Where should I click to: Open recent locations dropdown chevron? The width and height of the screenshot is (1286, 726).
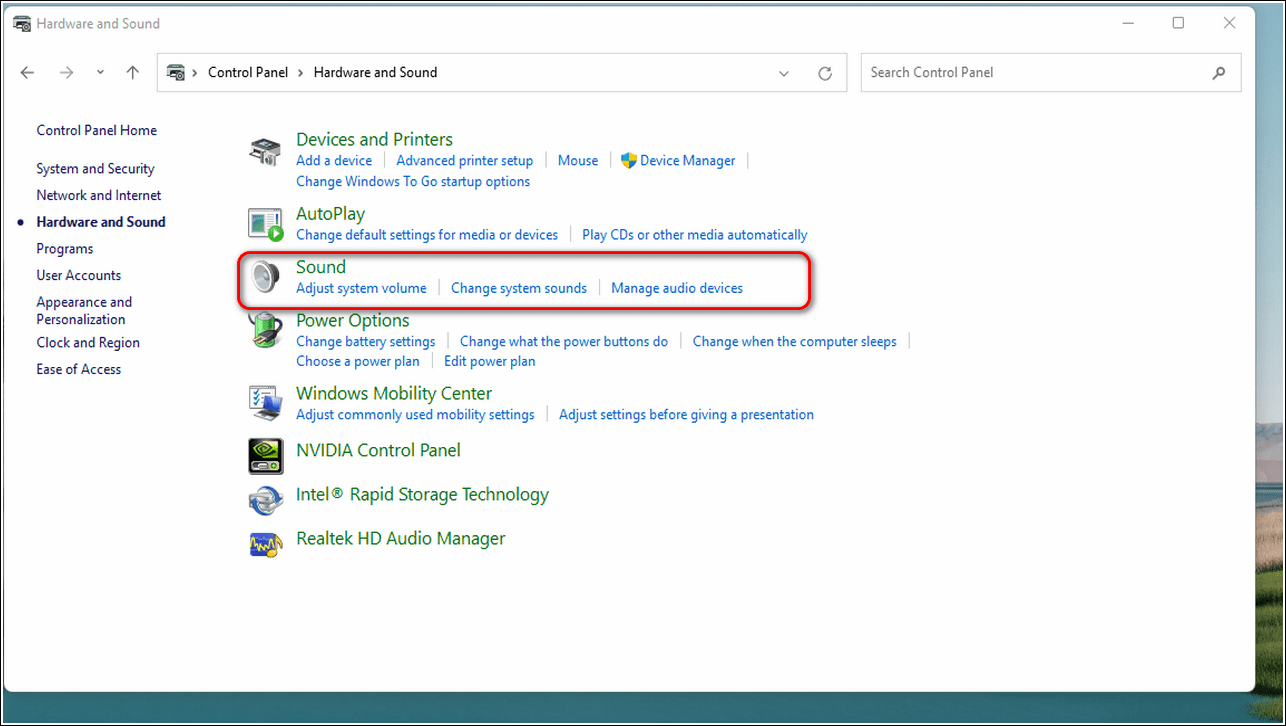(100, 73)
